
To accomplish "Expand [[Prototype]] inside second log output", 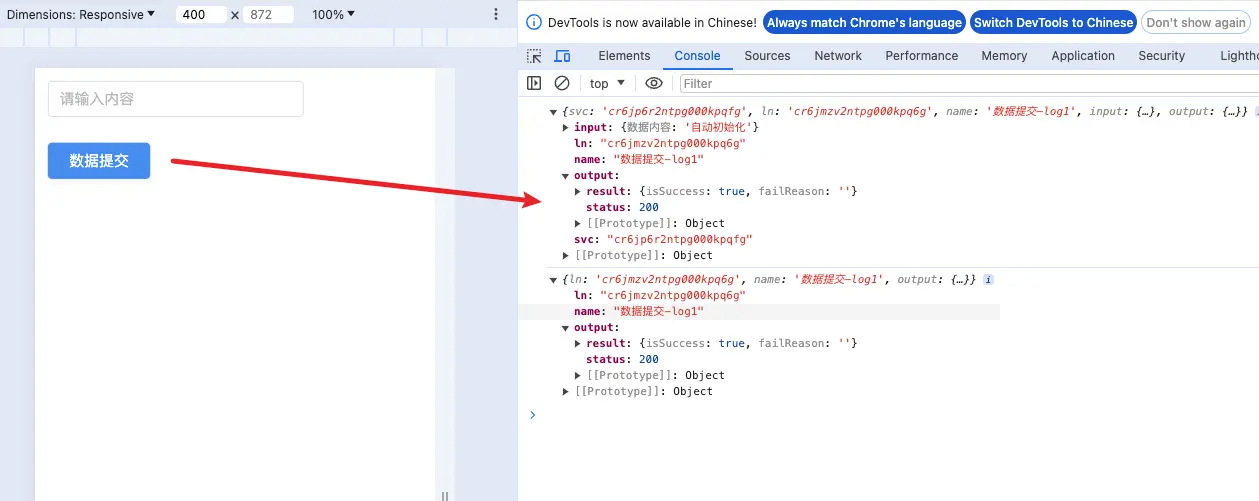I will click(x=578, y=375).
